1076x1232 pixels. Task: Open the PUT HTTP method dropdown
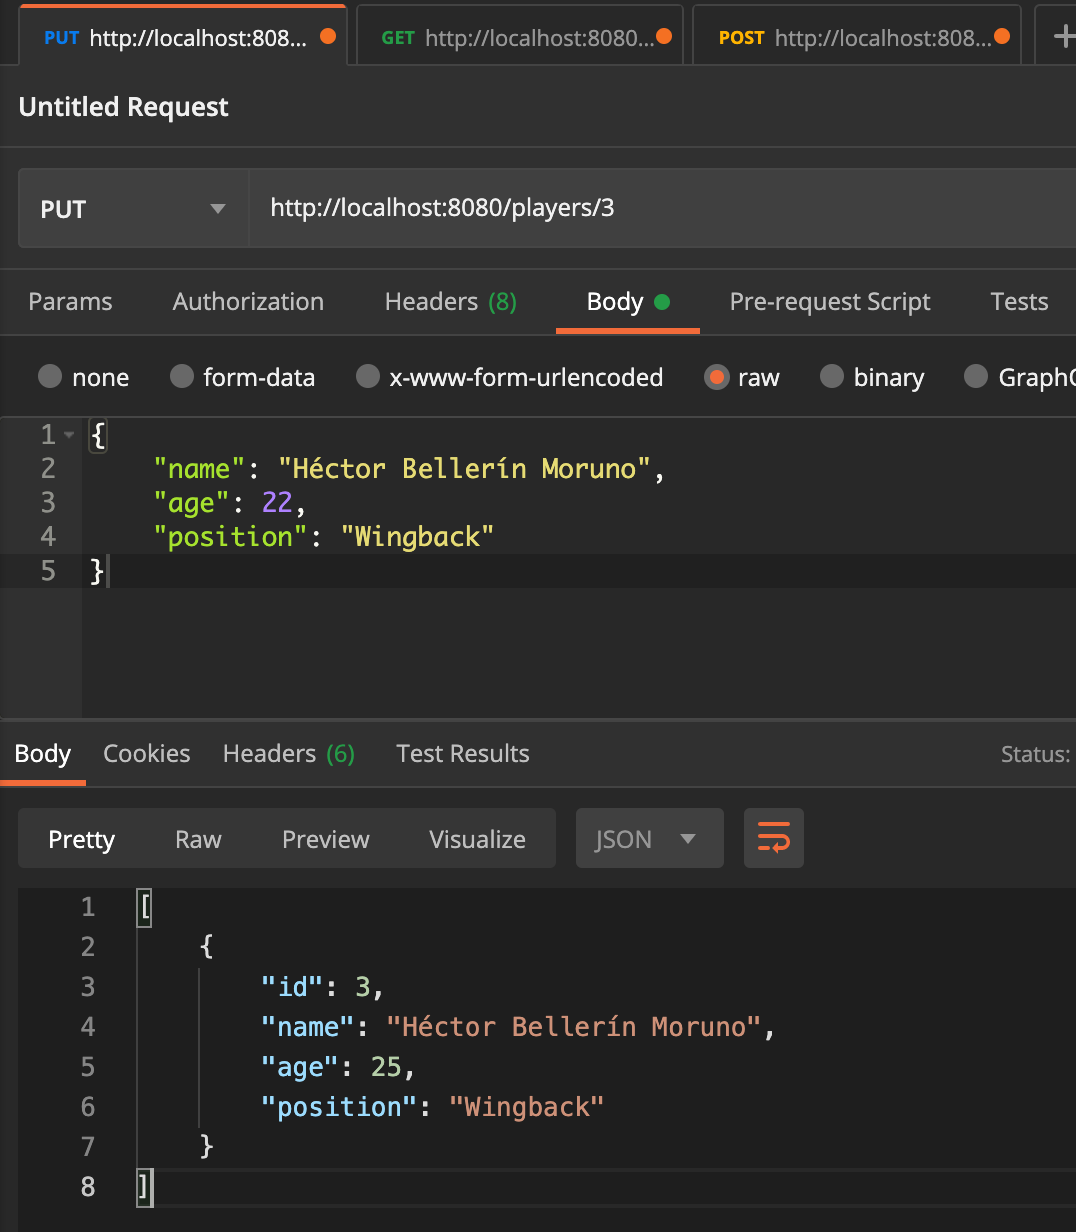point(133,209)
